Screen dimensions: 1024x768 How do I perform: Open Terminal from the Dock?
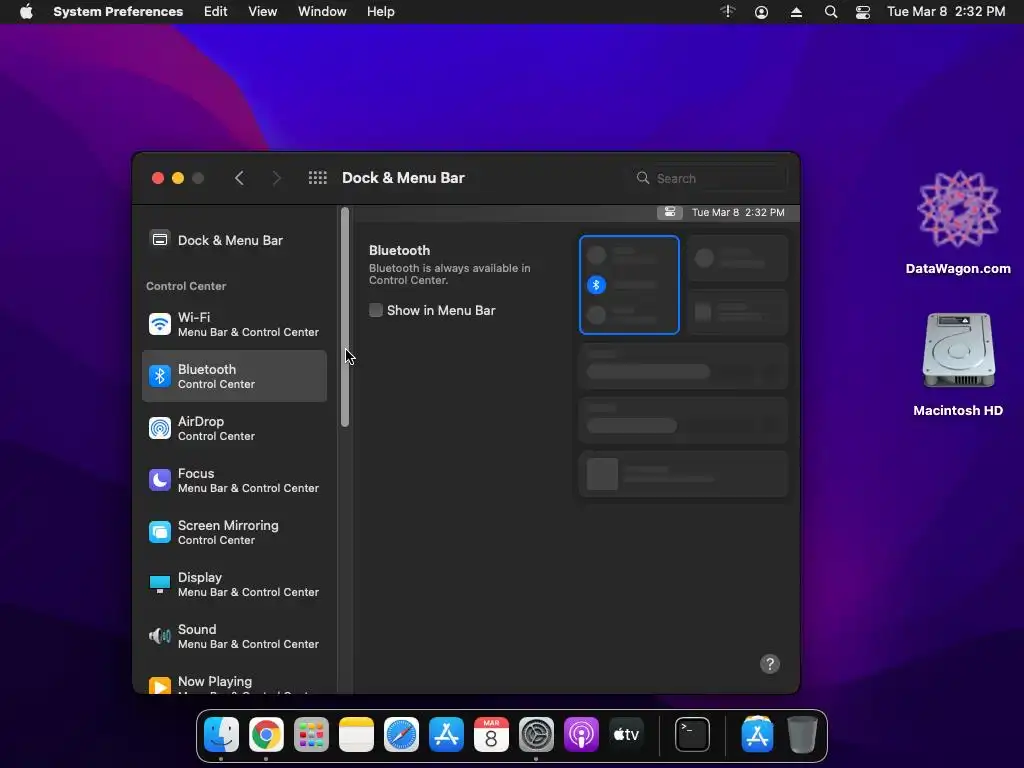[x=692, y=735]
